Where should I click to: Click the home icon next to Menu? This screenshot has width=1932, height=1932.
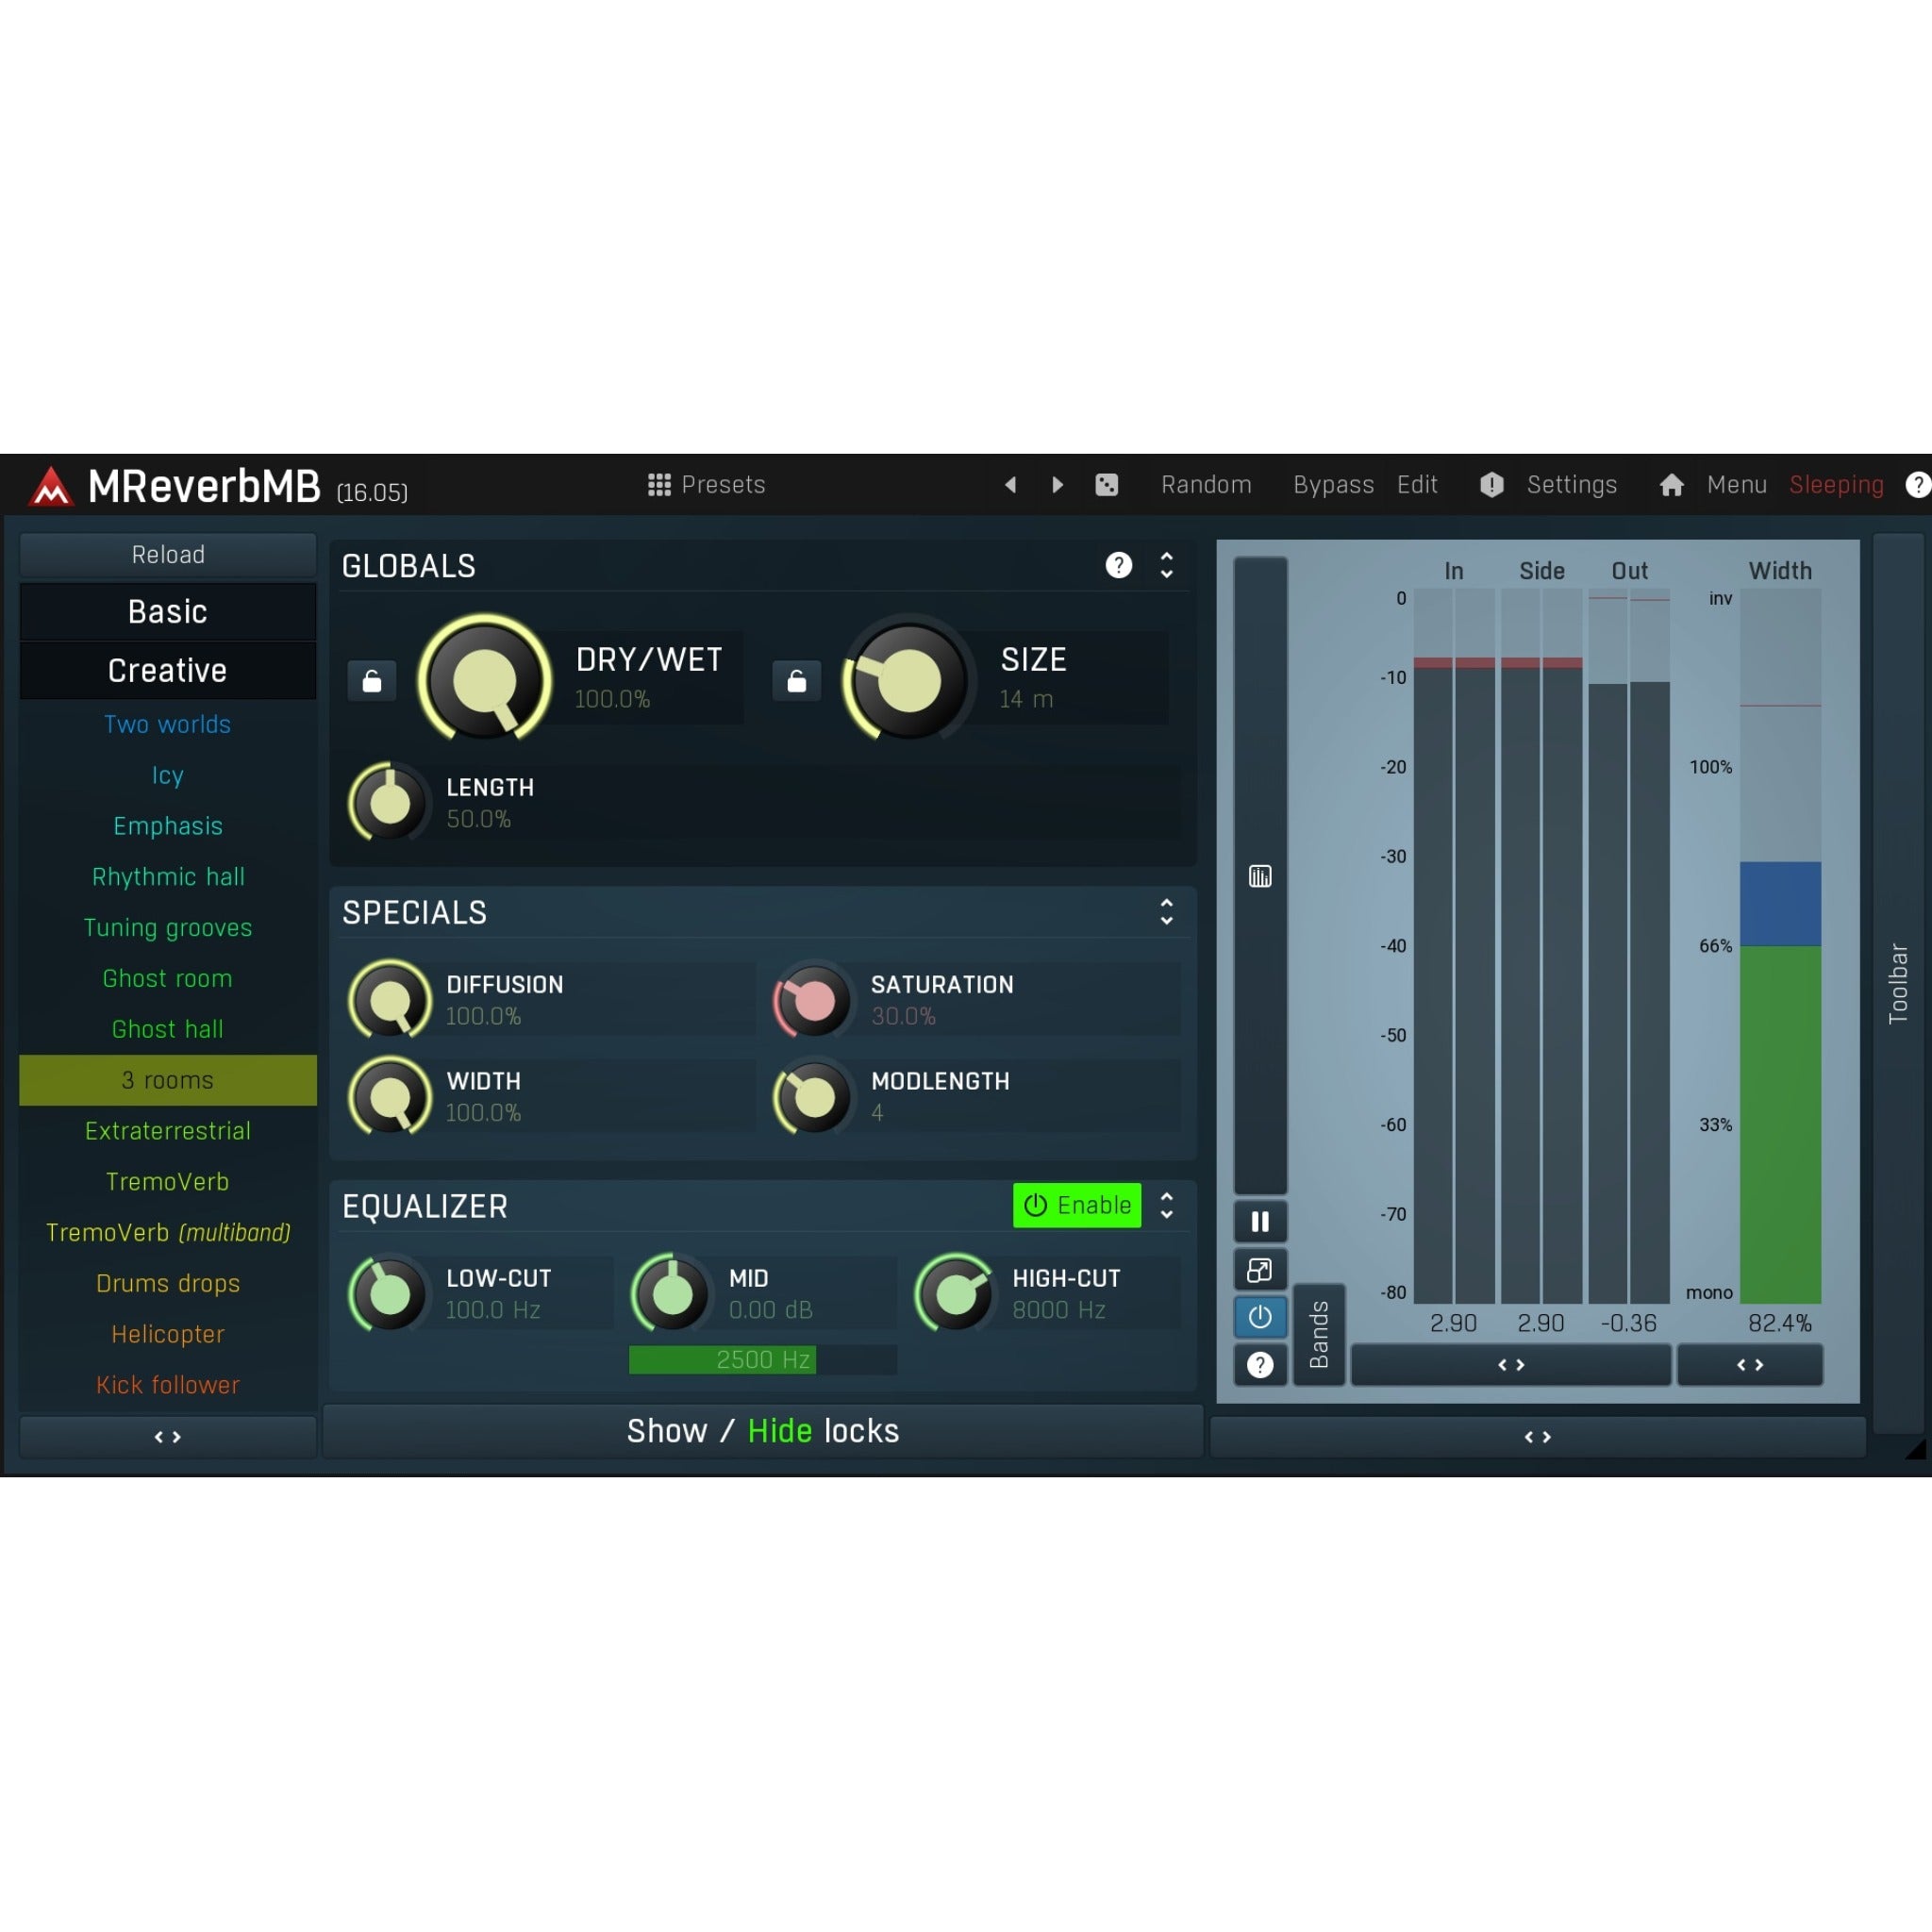tap(1671, 485)
